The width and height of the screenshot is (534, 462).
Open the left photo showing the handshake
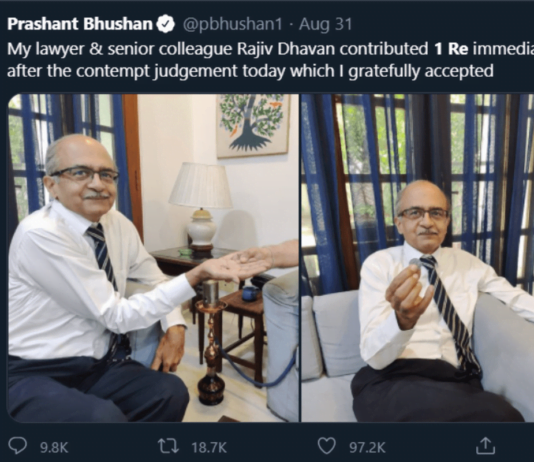point(153,258)
